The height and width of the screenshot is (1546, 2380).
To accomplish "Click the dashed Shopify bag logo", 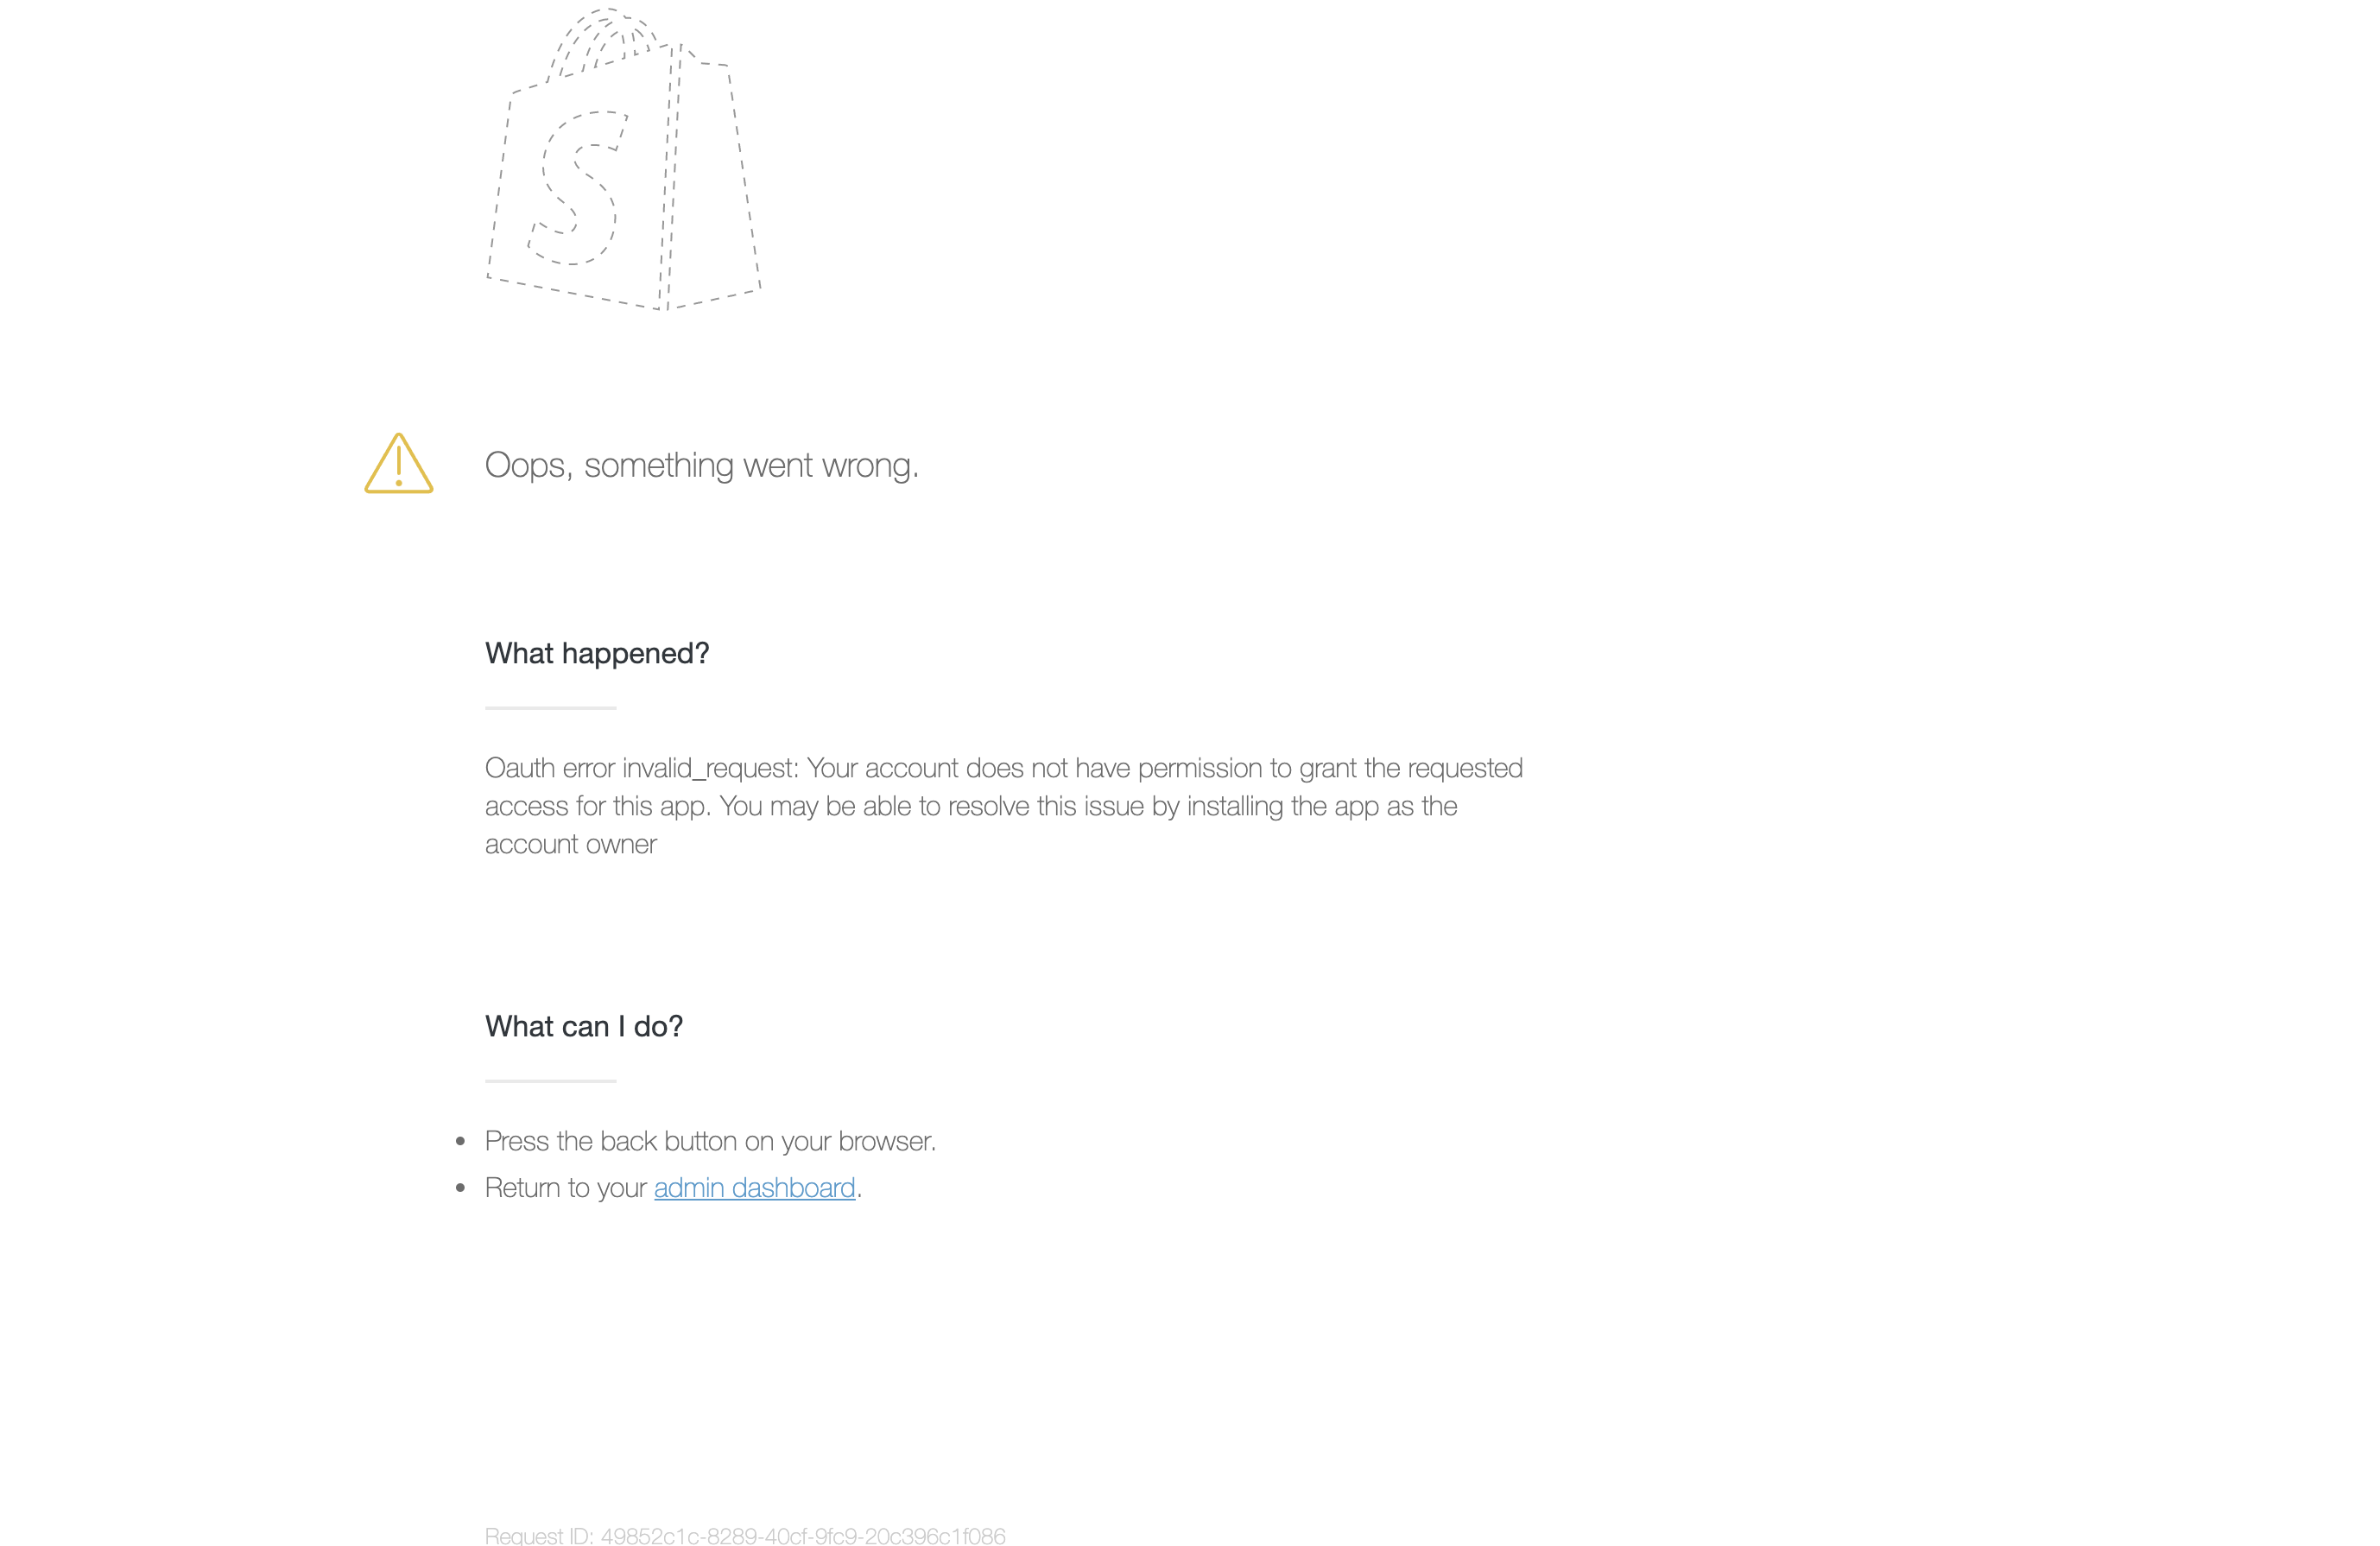I will [624, 160].
